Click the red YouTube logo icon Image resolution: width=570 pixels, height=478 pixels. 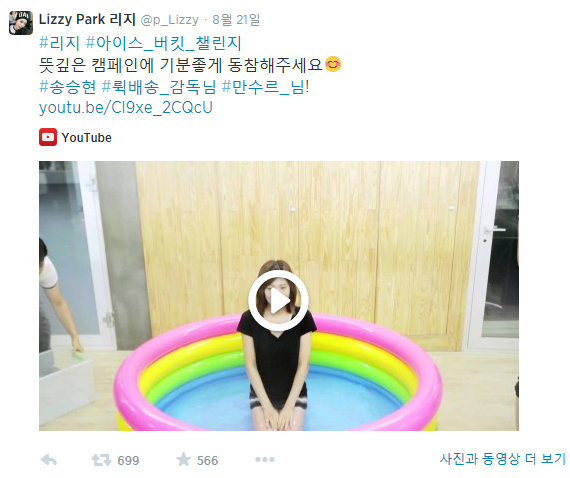click(x=48, y=137)
